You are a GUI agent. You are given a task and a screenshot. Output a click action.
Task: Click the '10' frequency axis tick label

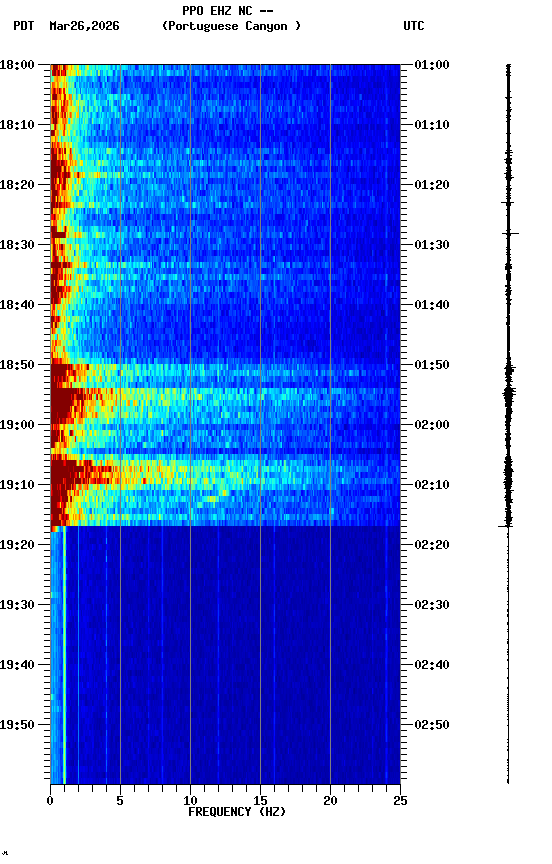(190, 801)
